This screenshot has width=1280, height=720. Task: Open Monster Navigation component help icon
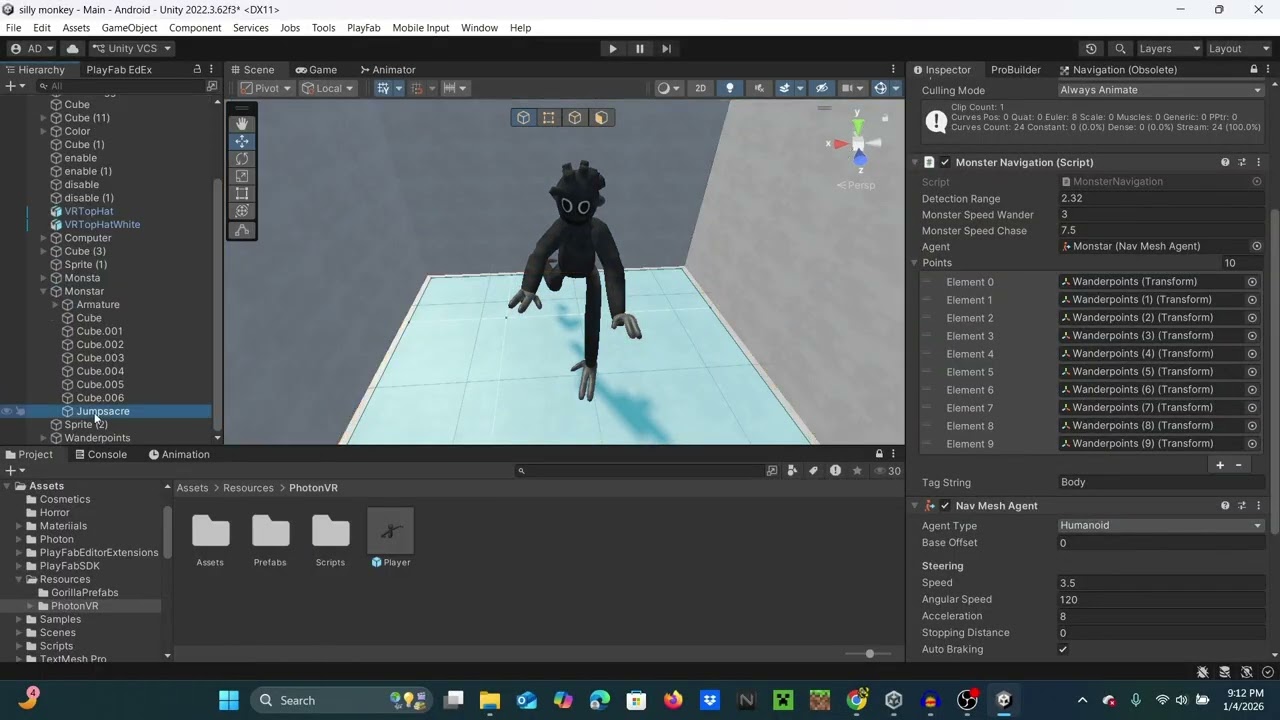tap(1225, 162)
